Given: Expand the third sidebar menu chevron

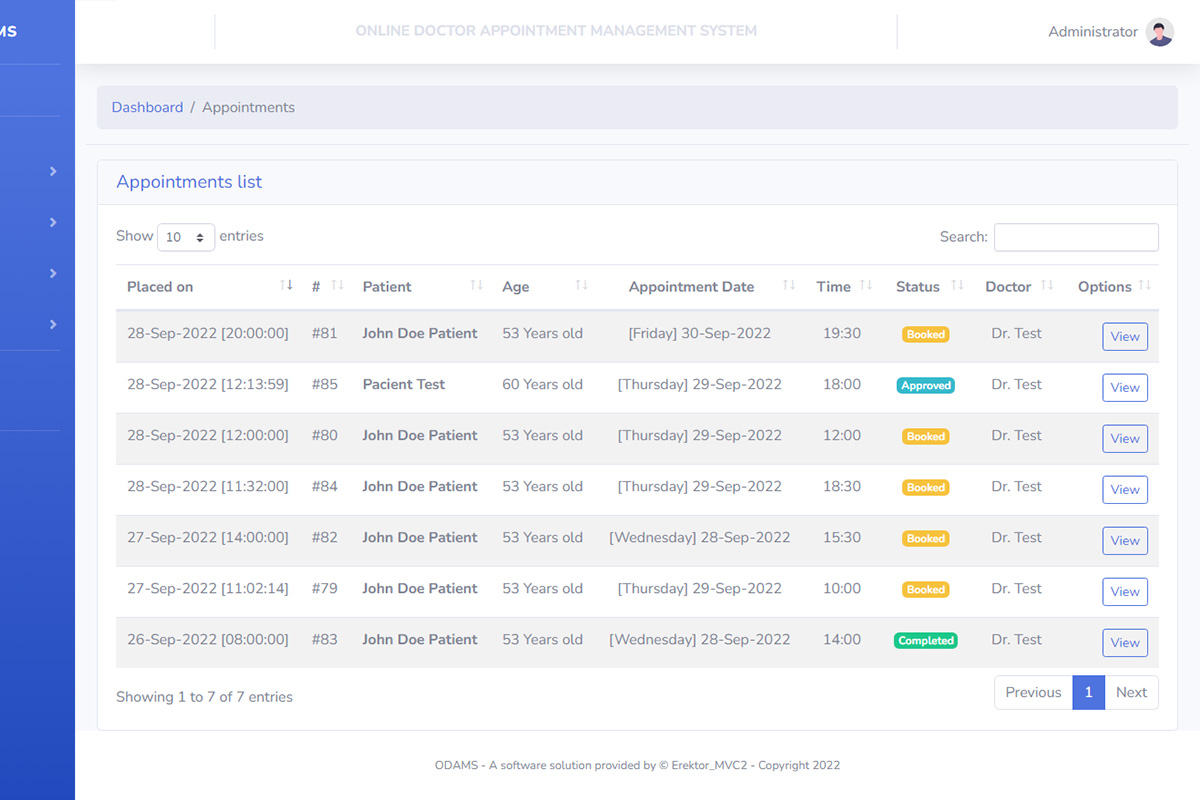Looking at the screenshot, I should click(53, 274).
